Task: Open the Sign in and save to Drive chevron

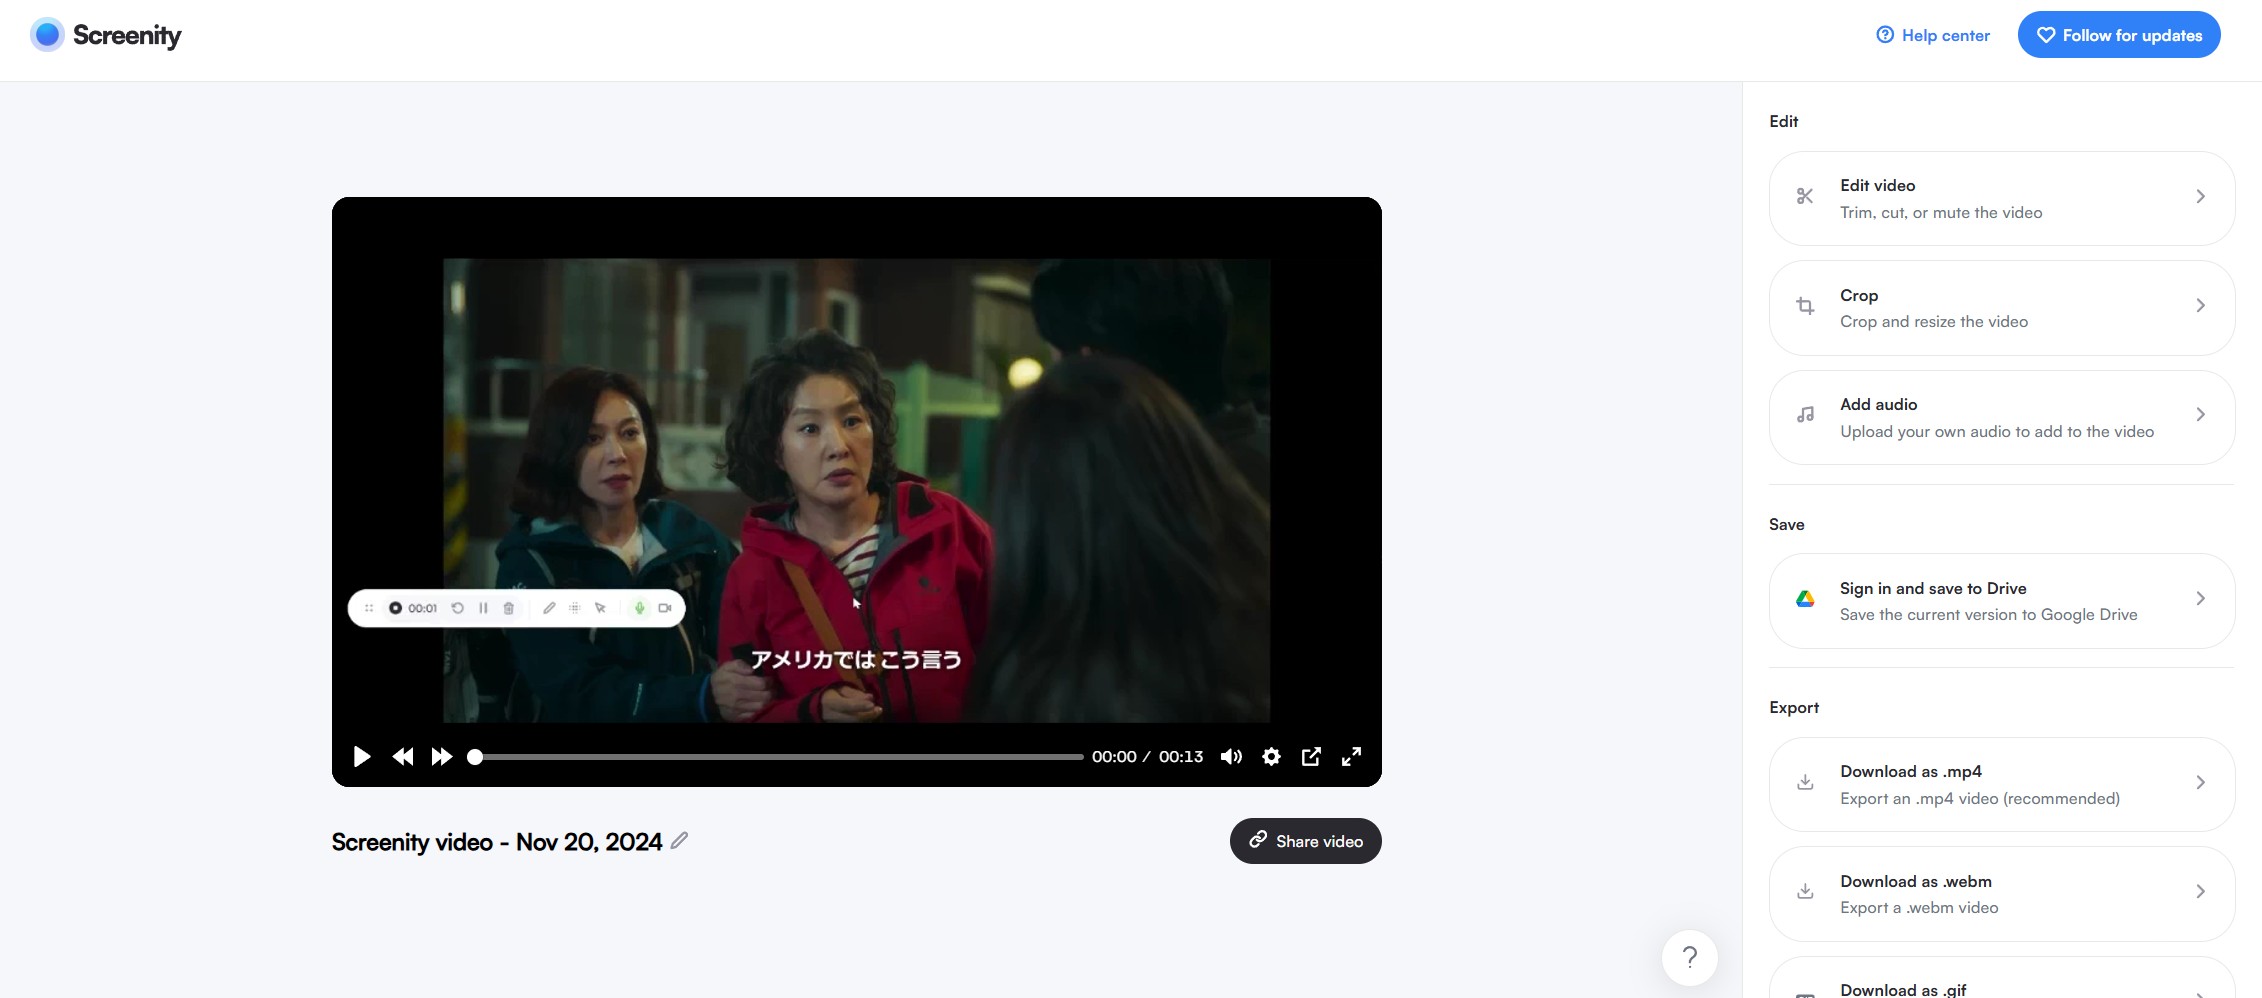Action: [x=2200, y=599]
